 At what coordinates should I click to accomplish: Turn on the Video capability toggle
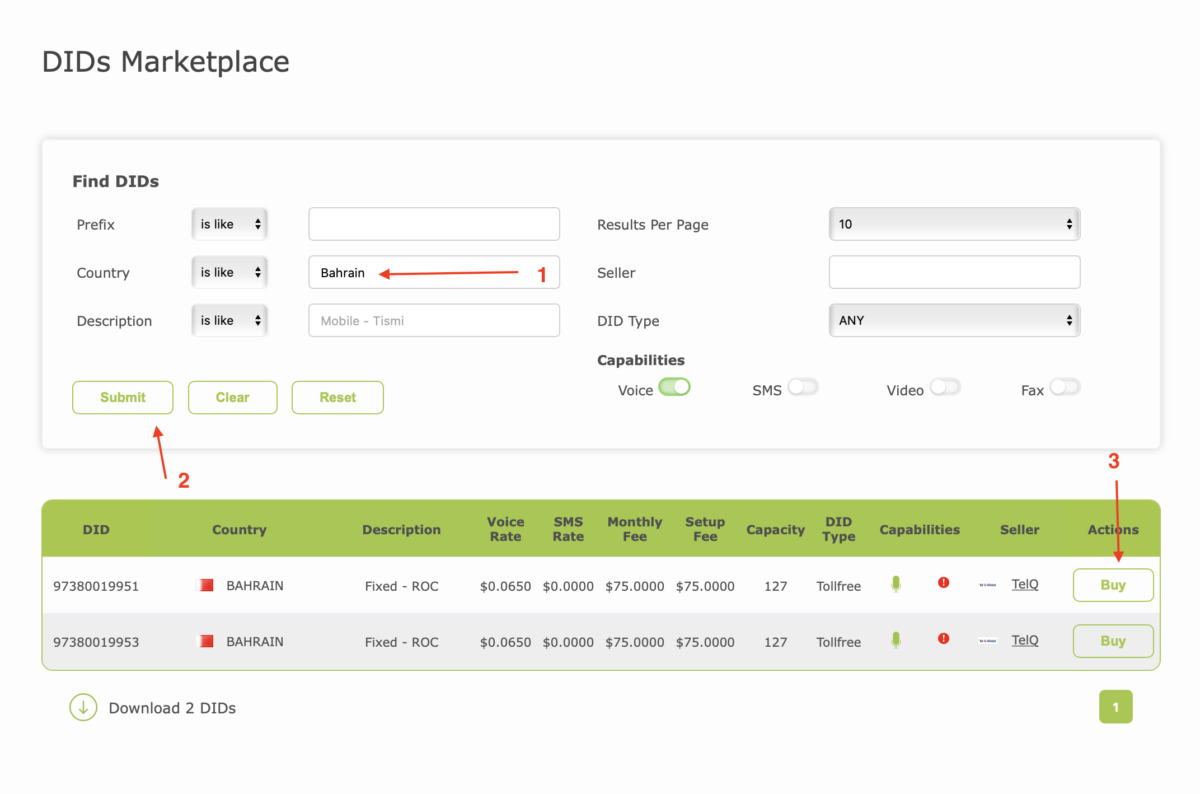(x=945, y=388)
